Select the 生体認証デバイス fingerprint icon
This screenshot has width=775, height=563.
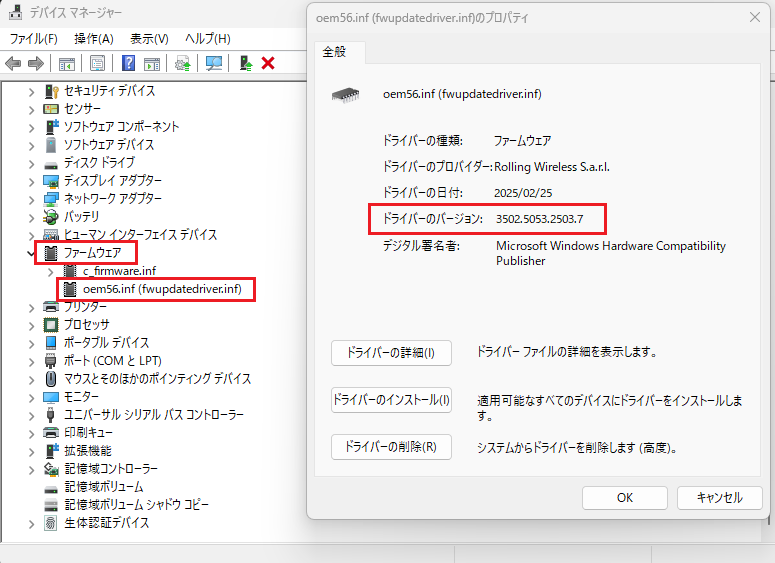(x=50, y=522)
